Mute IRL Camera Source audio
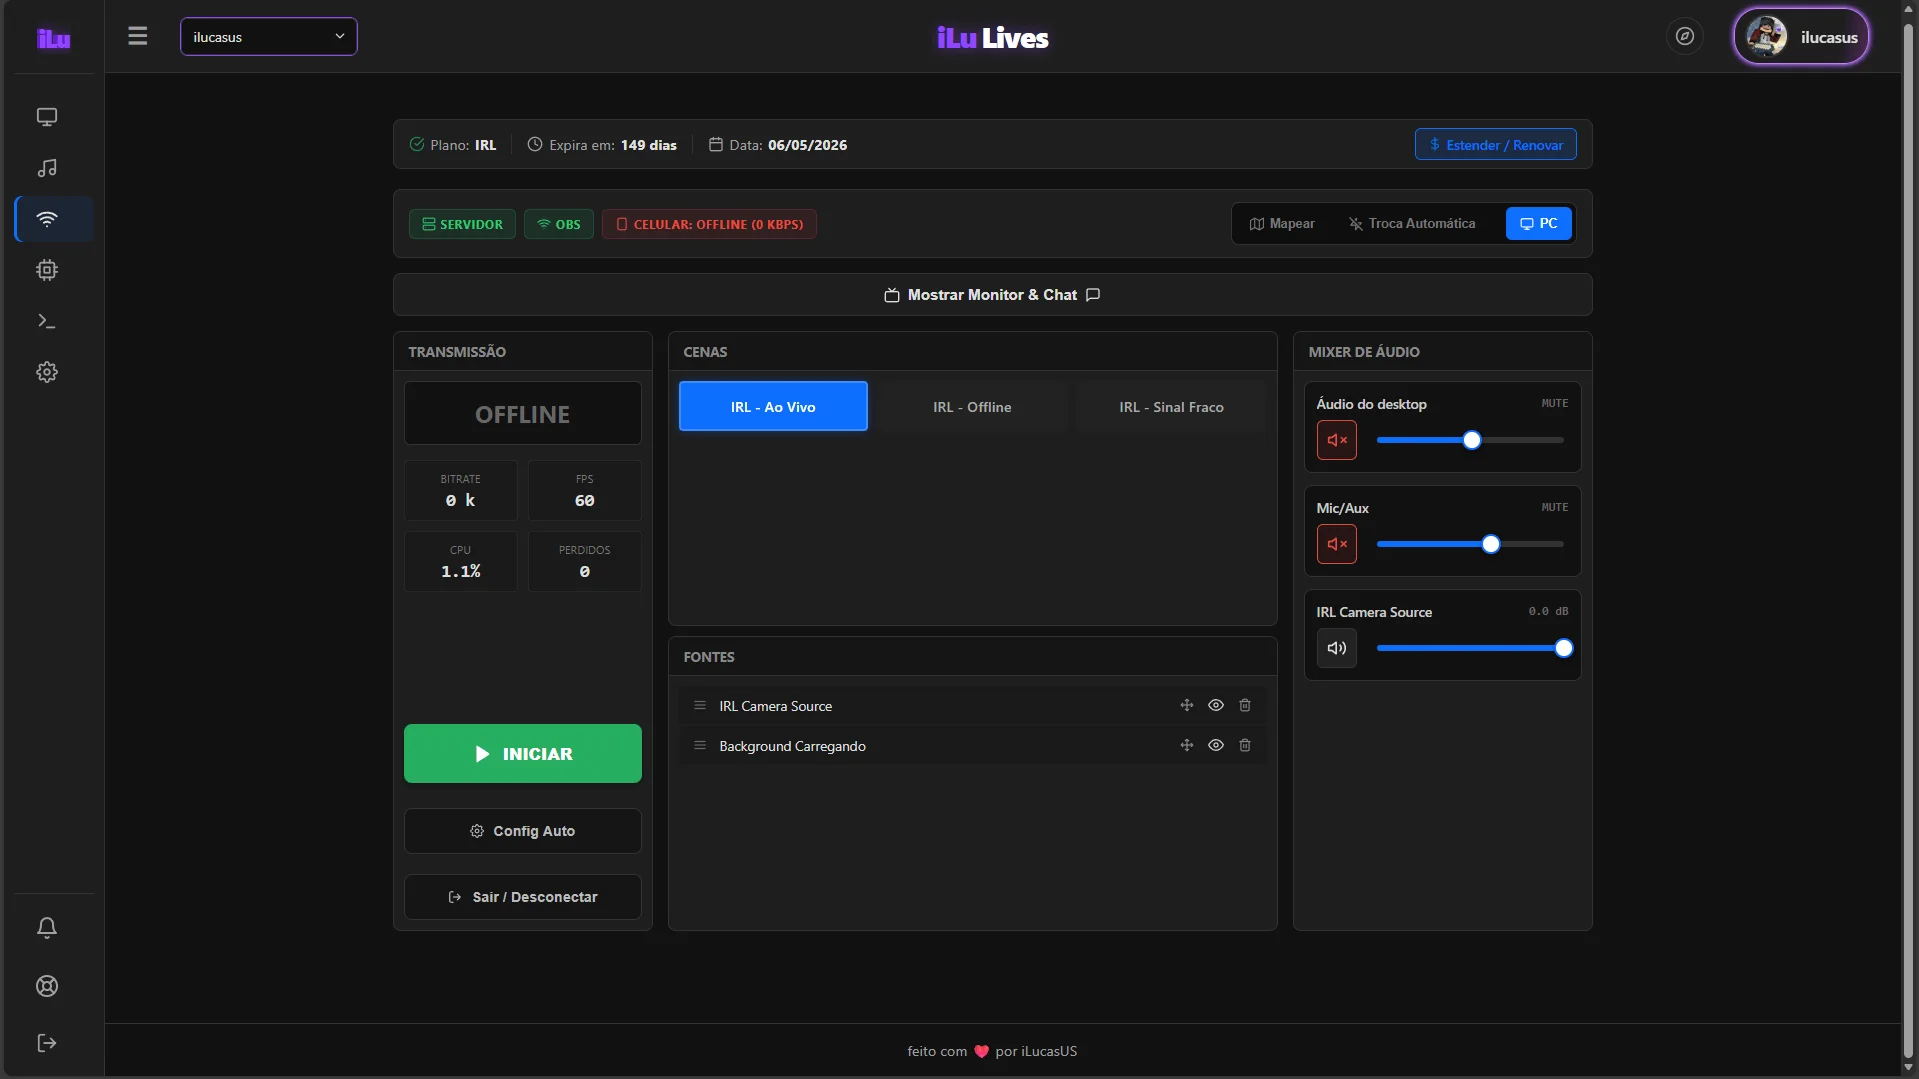Viewport: 1919px width, 1079px height. tap(1337, 648)
